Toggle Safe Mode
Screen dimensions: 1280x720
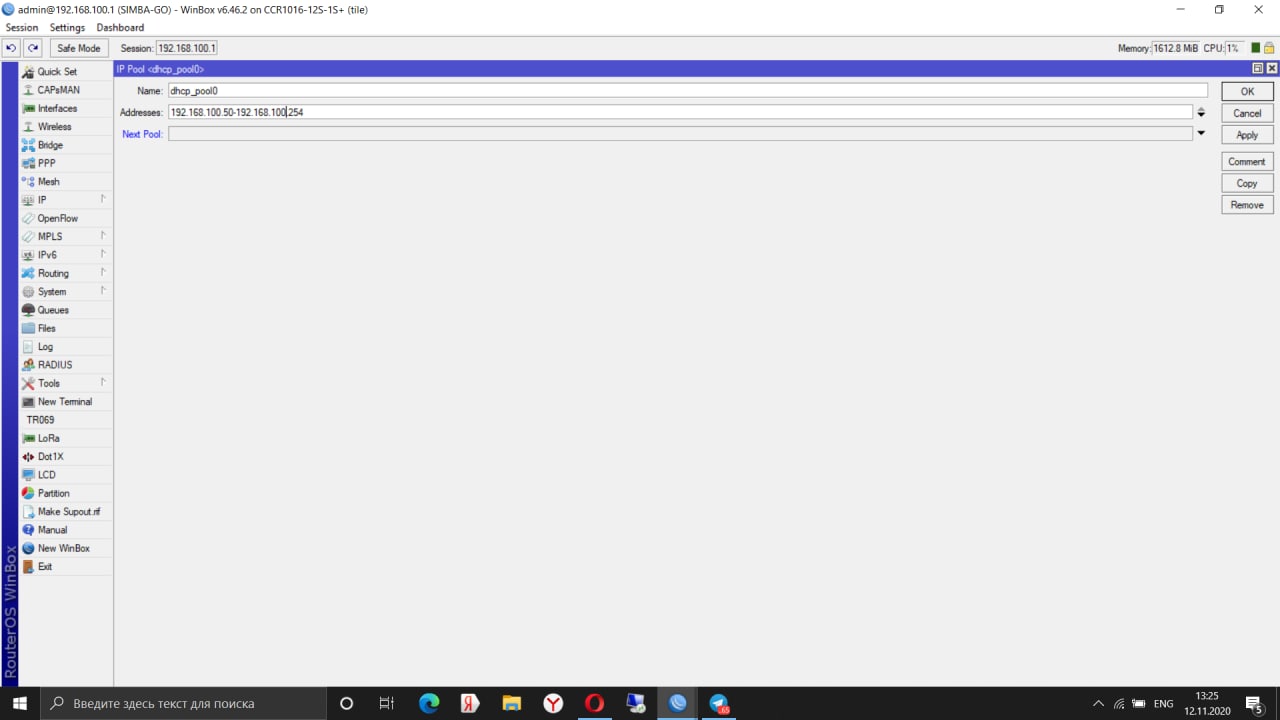tap(79, 48)
